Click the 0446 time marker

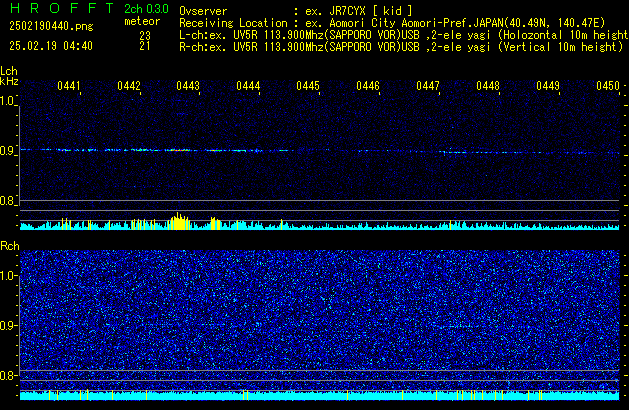point(368,86)
